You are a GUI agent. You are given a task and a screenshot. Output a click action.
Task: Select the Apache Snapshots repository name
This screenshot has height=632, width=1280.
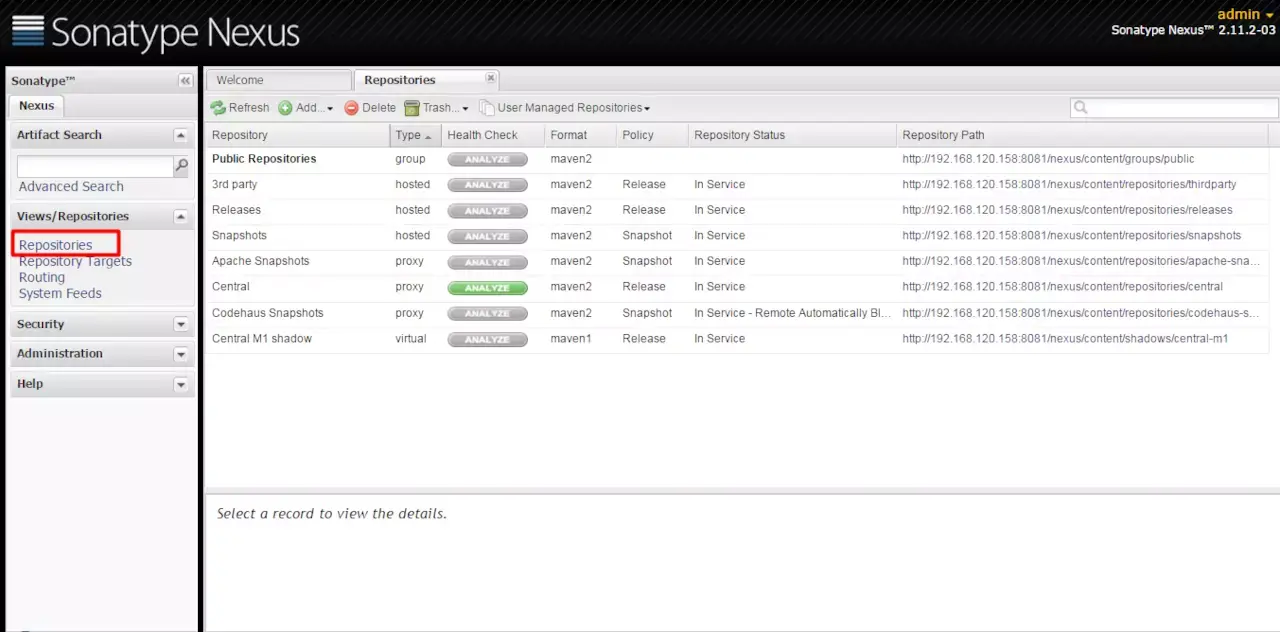[x=260, y=261]
